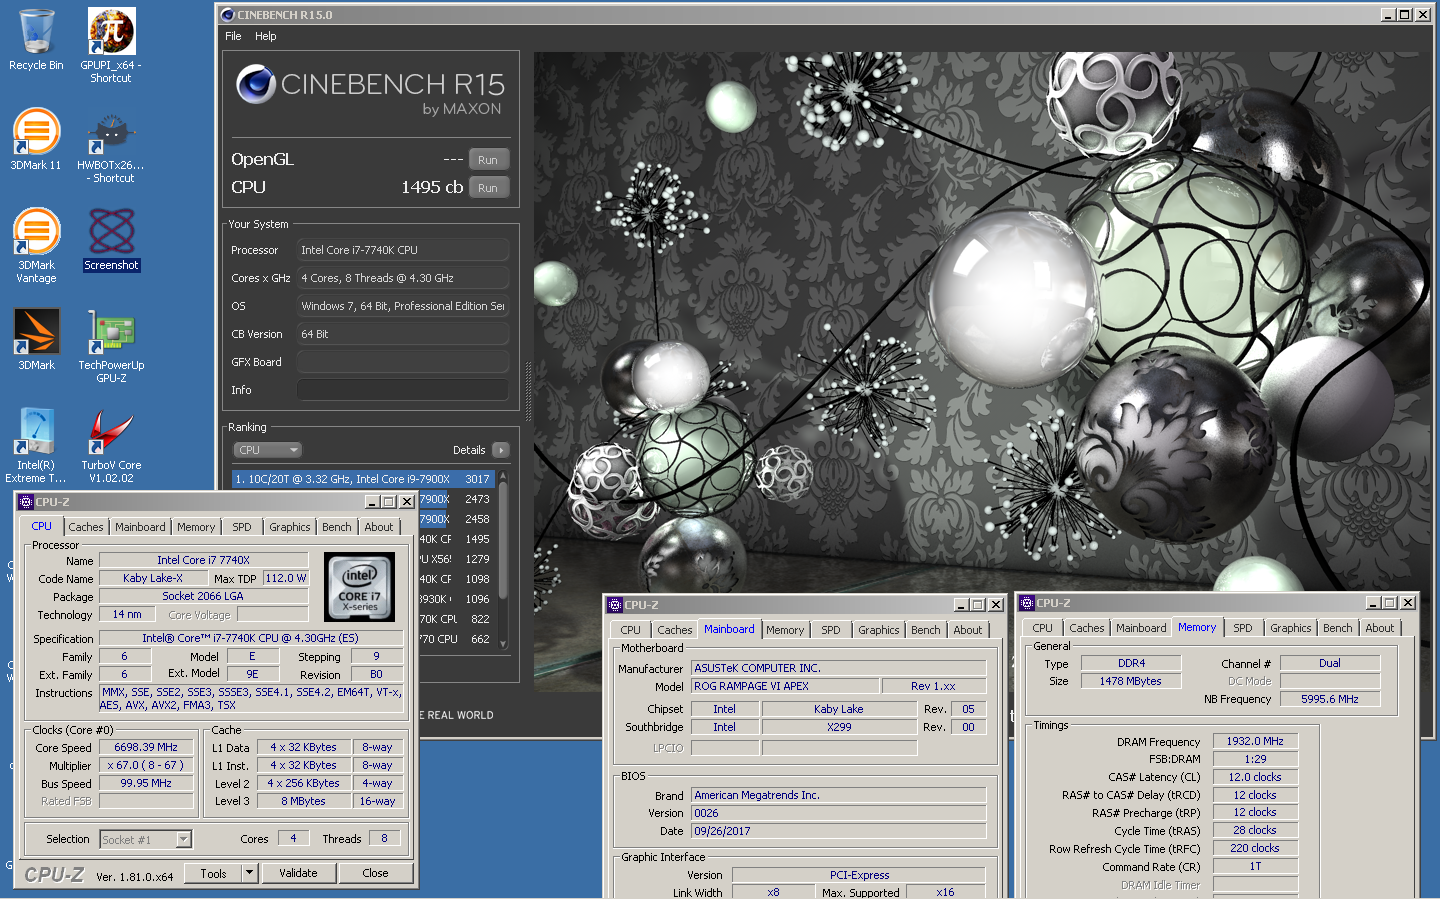Open About tab in front CPU-Z
Image resolution: width=1440 pixels, height=900 pixels.
(379, 527)
